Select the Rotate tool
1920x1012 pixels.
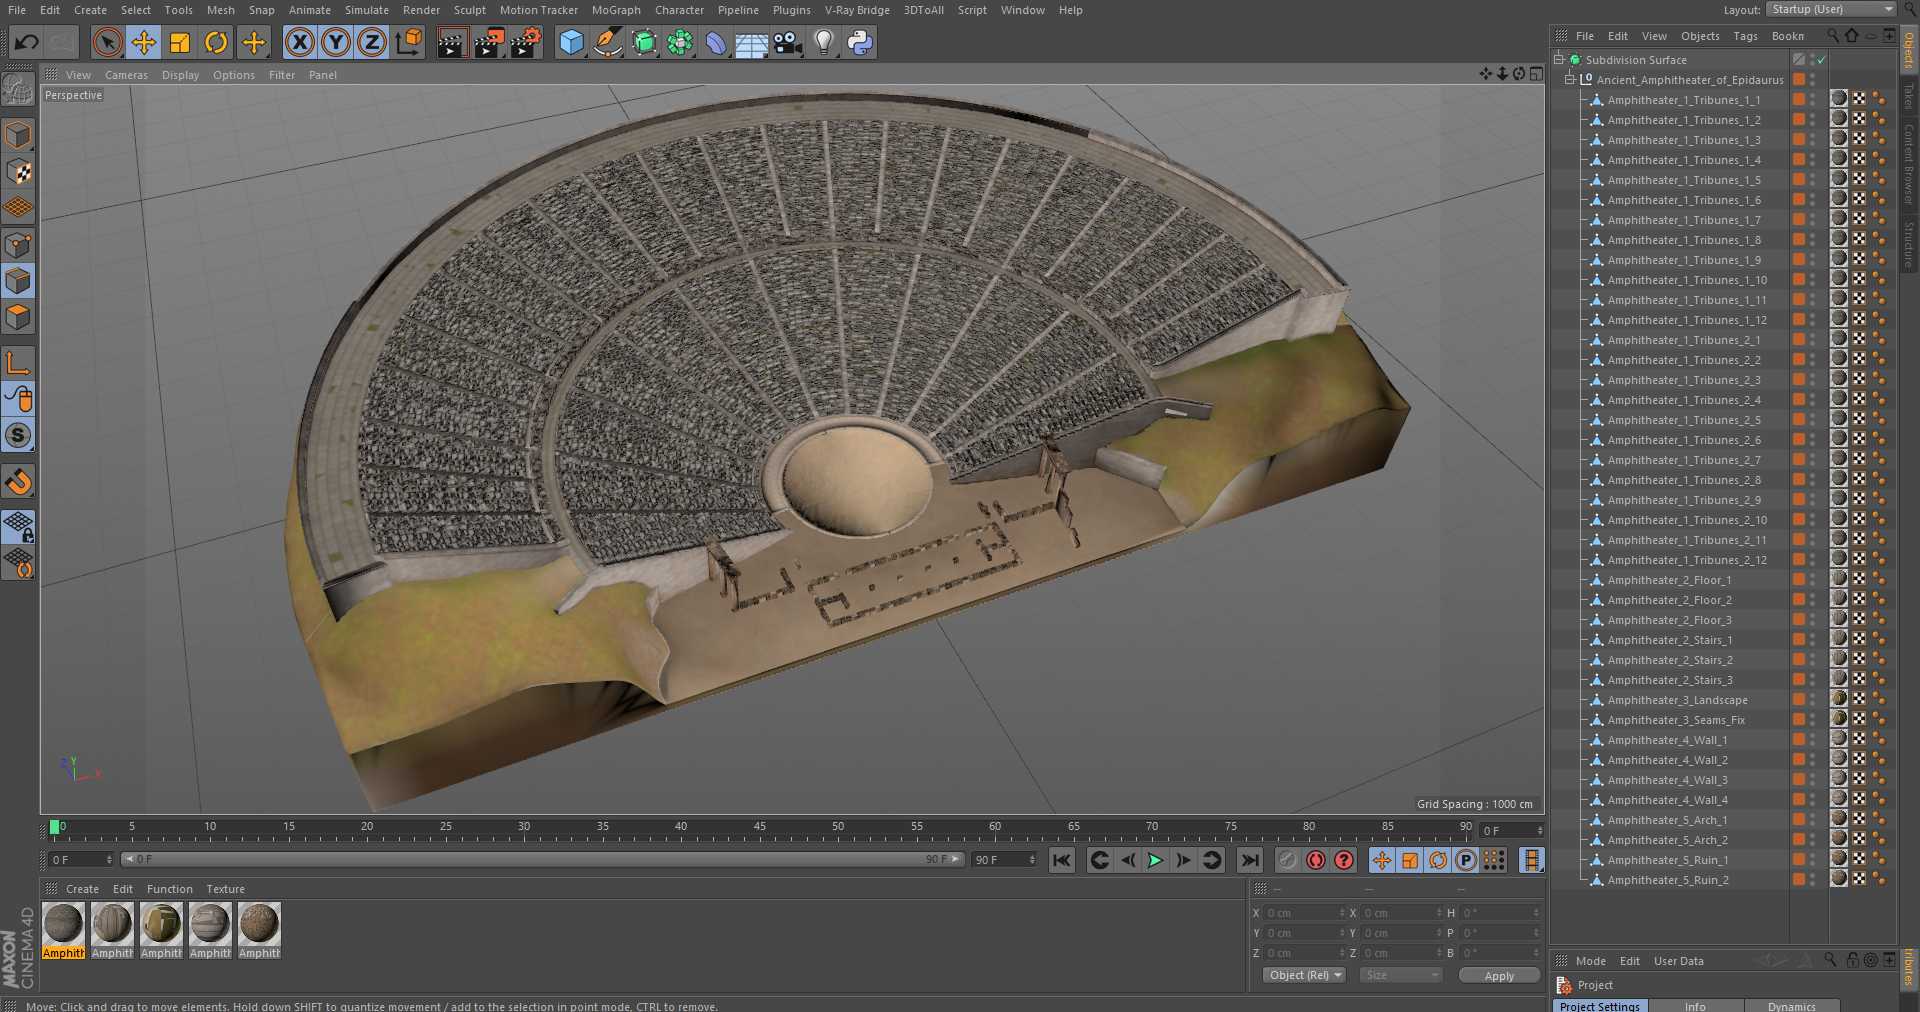coord(216,42)
